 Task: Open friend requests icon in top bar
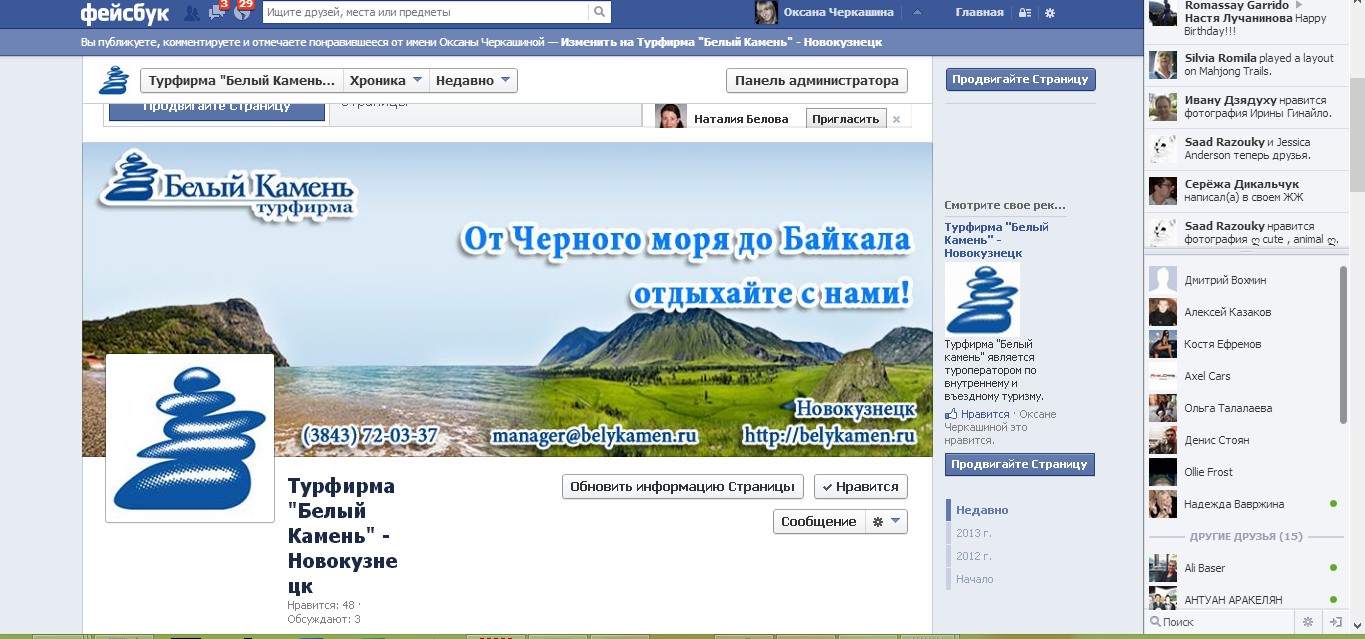point(192,13)
